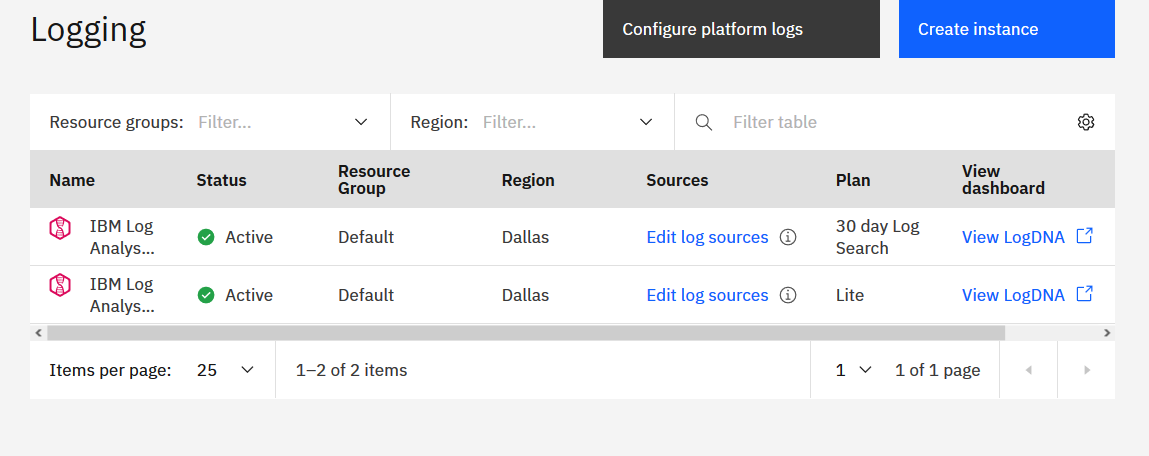Click Create instance button
The image size is (1149, 456).
[1007, 29]
